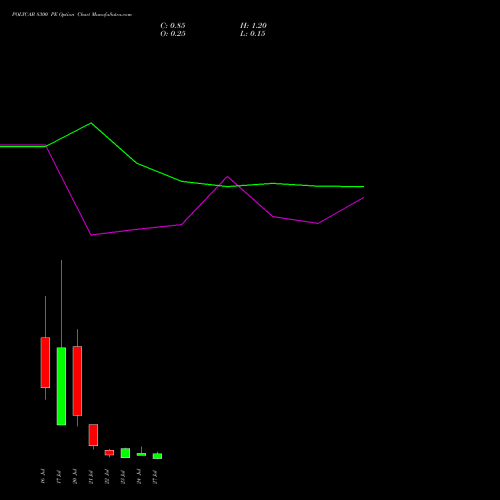Click the 27 Jul date label
Screen dimensions: 500x500
click(155, 476)
